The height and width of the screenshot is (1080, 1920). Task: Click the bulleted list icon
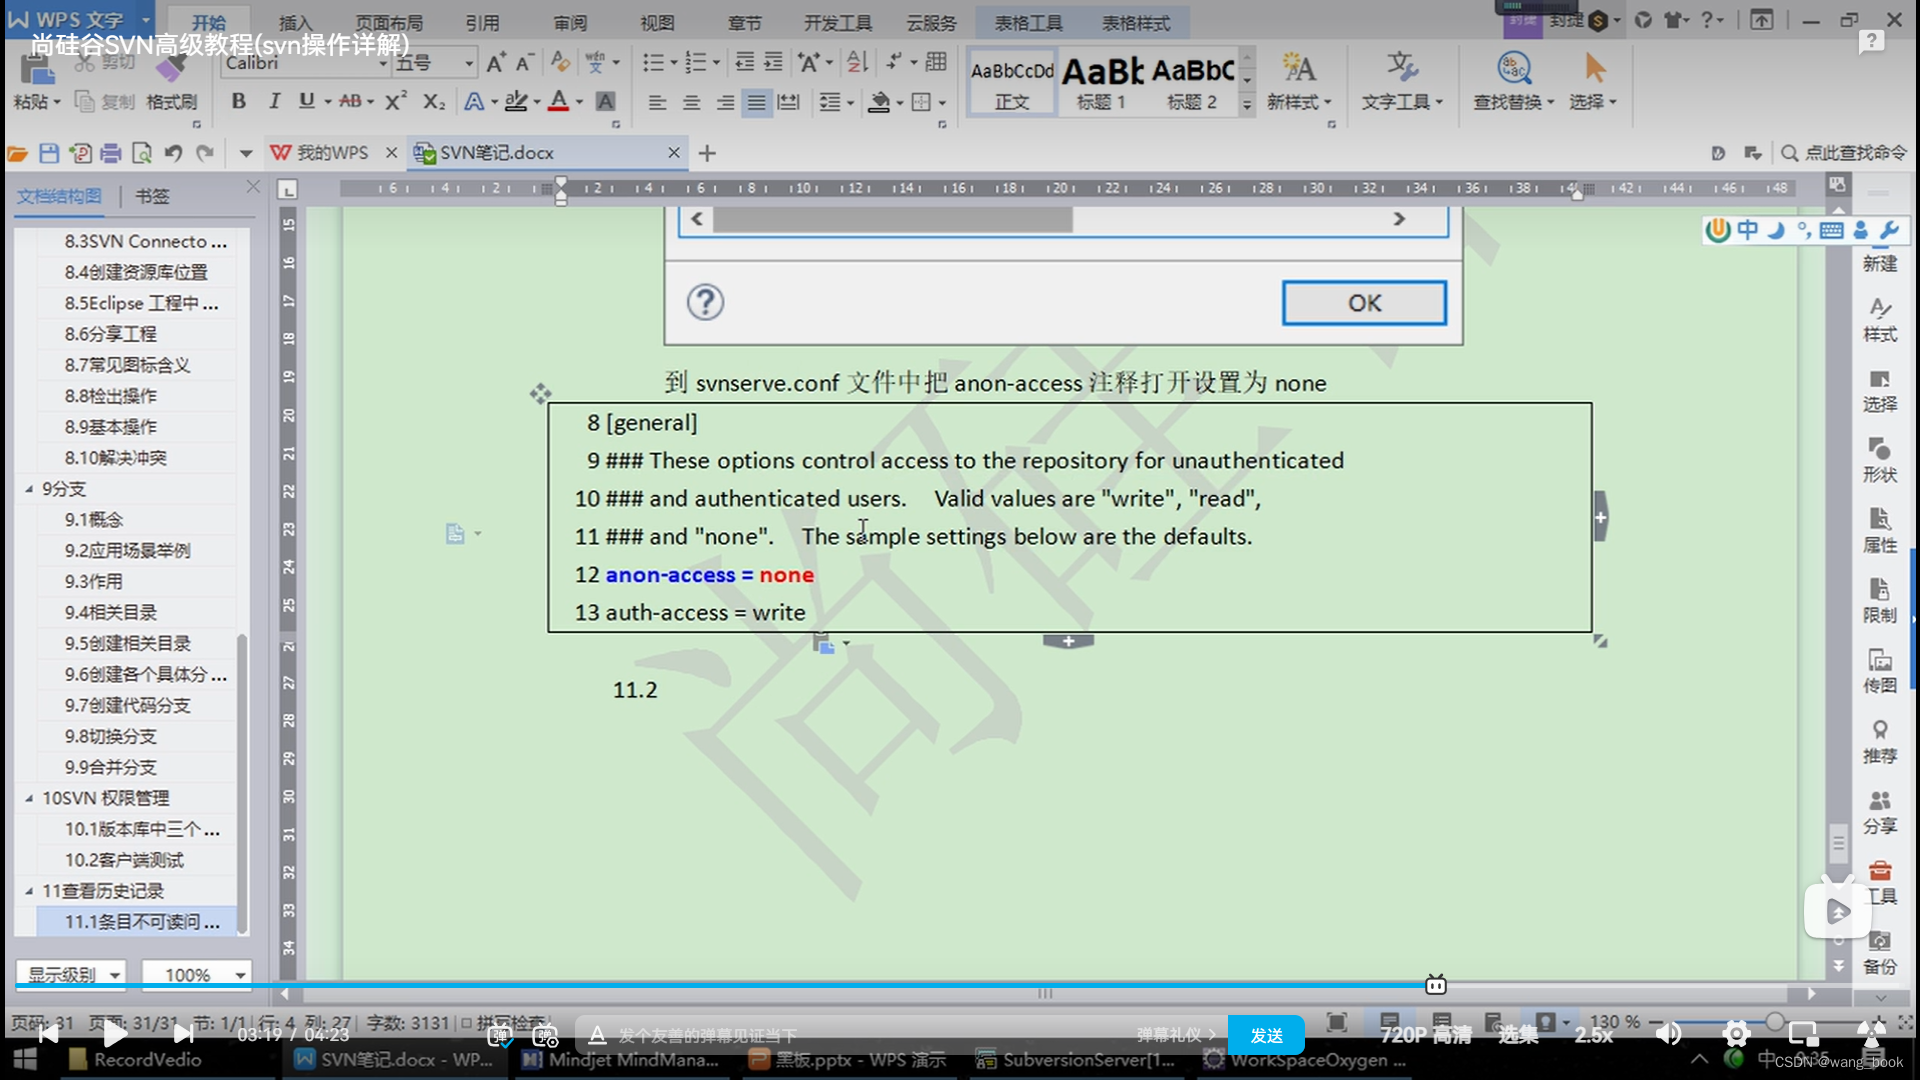[x=653, y=63]
